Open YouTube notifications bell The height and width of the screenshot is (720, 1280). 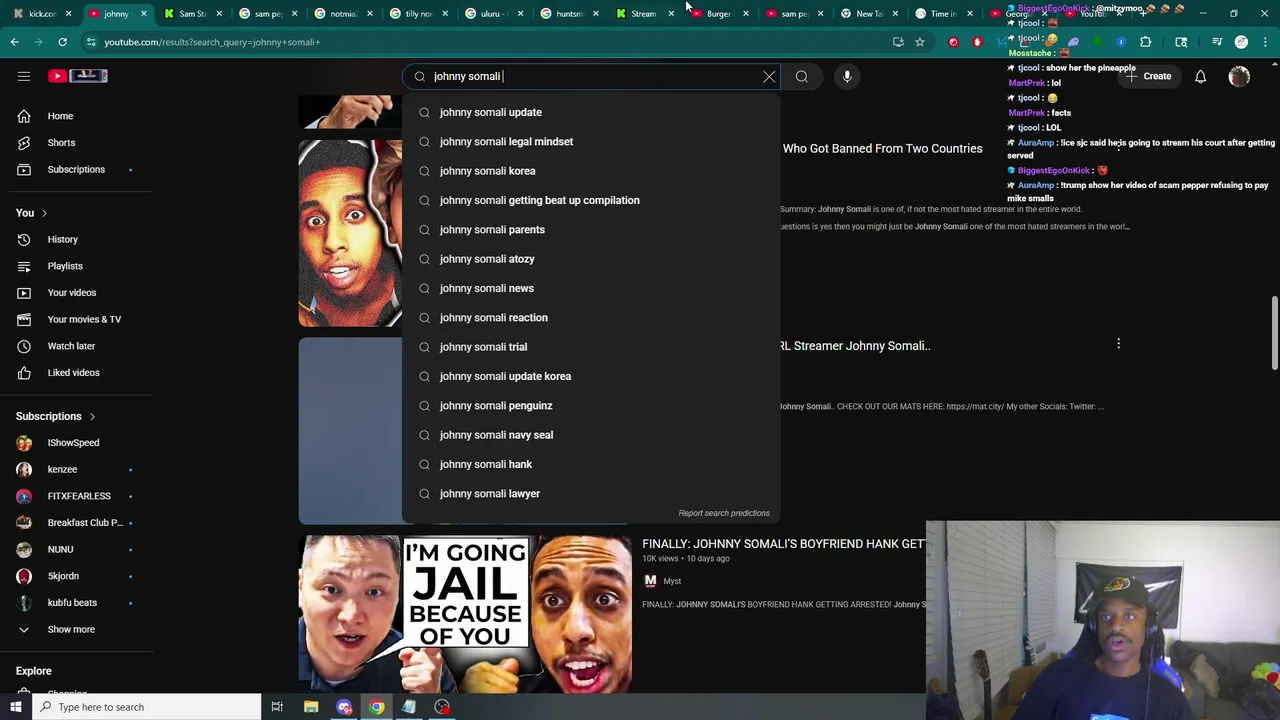1200,76
